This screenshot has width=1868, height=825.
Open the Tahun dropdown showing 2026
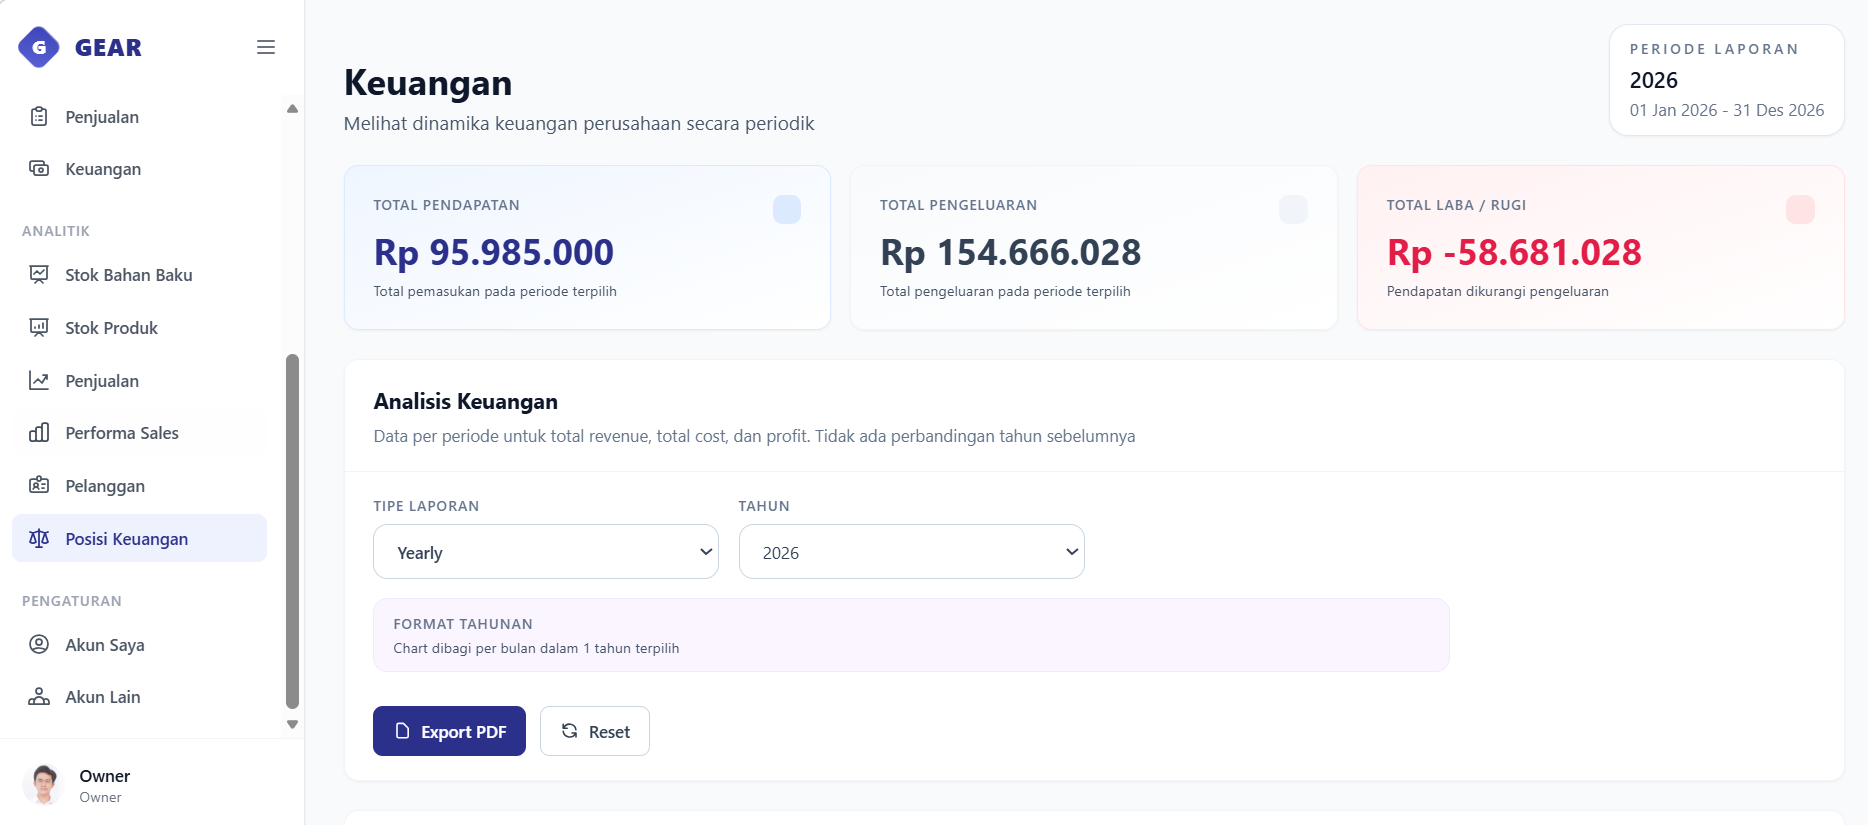[x=912, y=552]
